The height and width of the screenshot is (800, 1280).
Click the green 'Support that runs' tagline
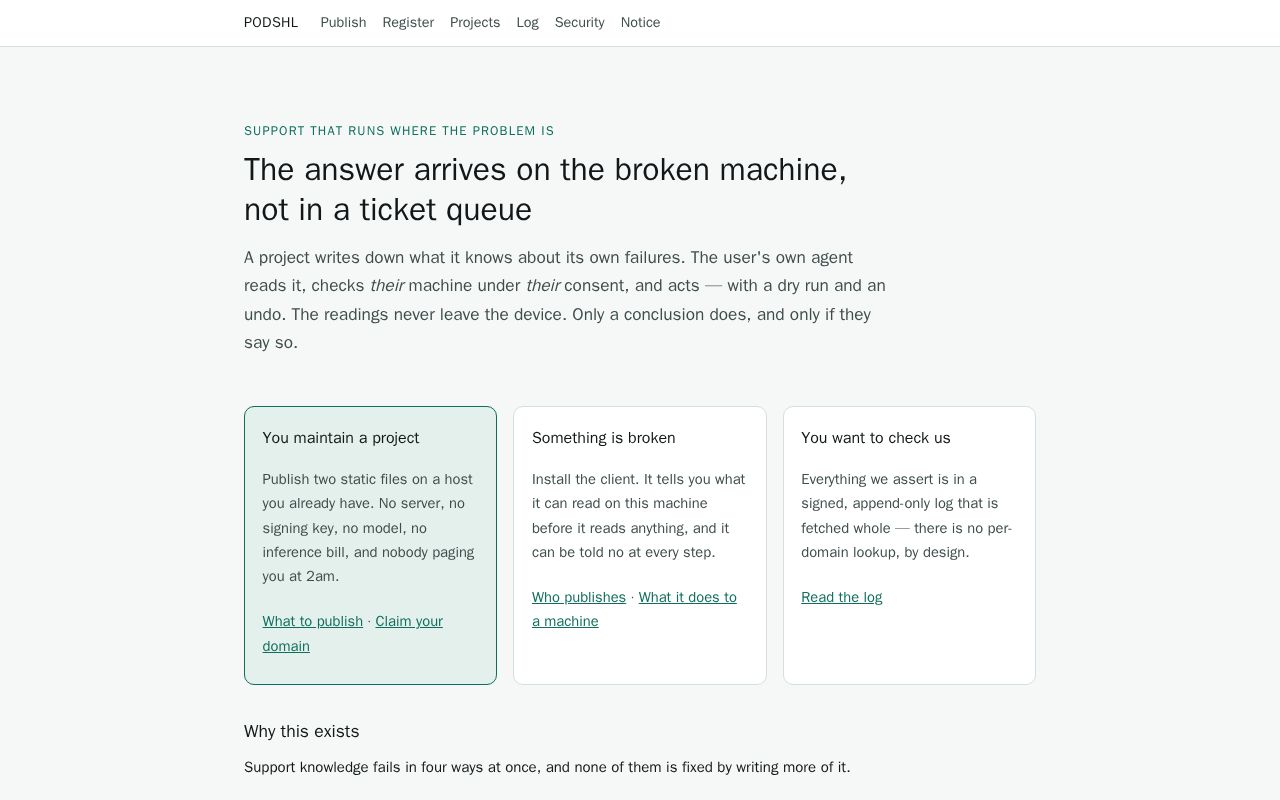399,131
